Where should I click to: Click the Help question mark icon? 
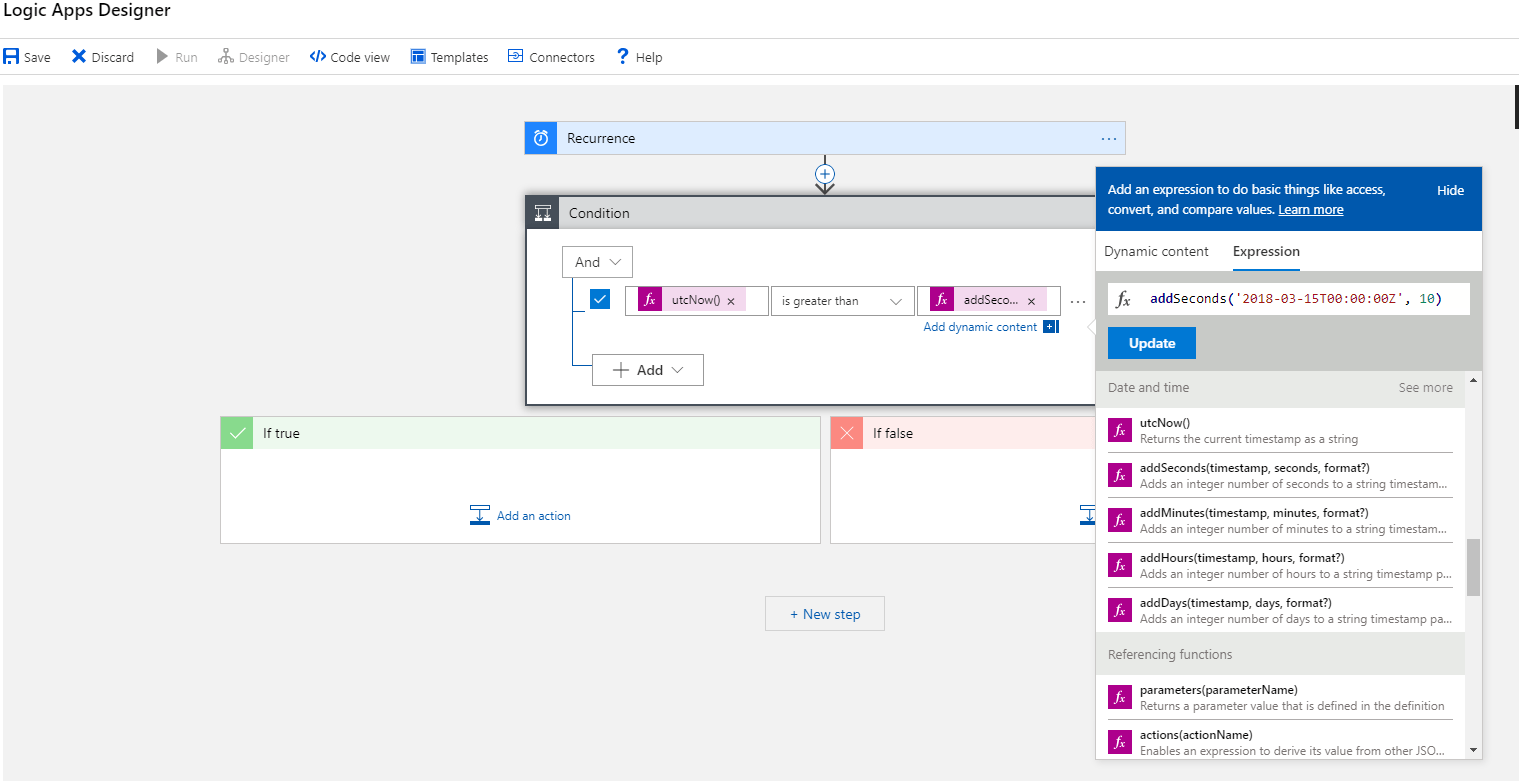pyautogui.click(x=622, y=57)
